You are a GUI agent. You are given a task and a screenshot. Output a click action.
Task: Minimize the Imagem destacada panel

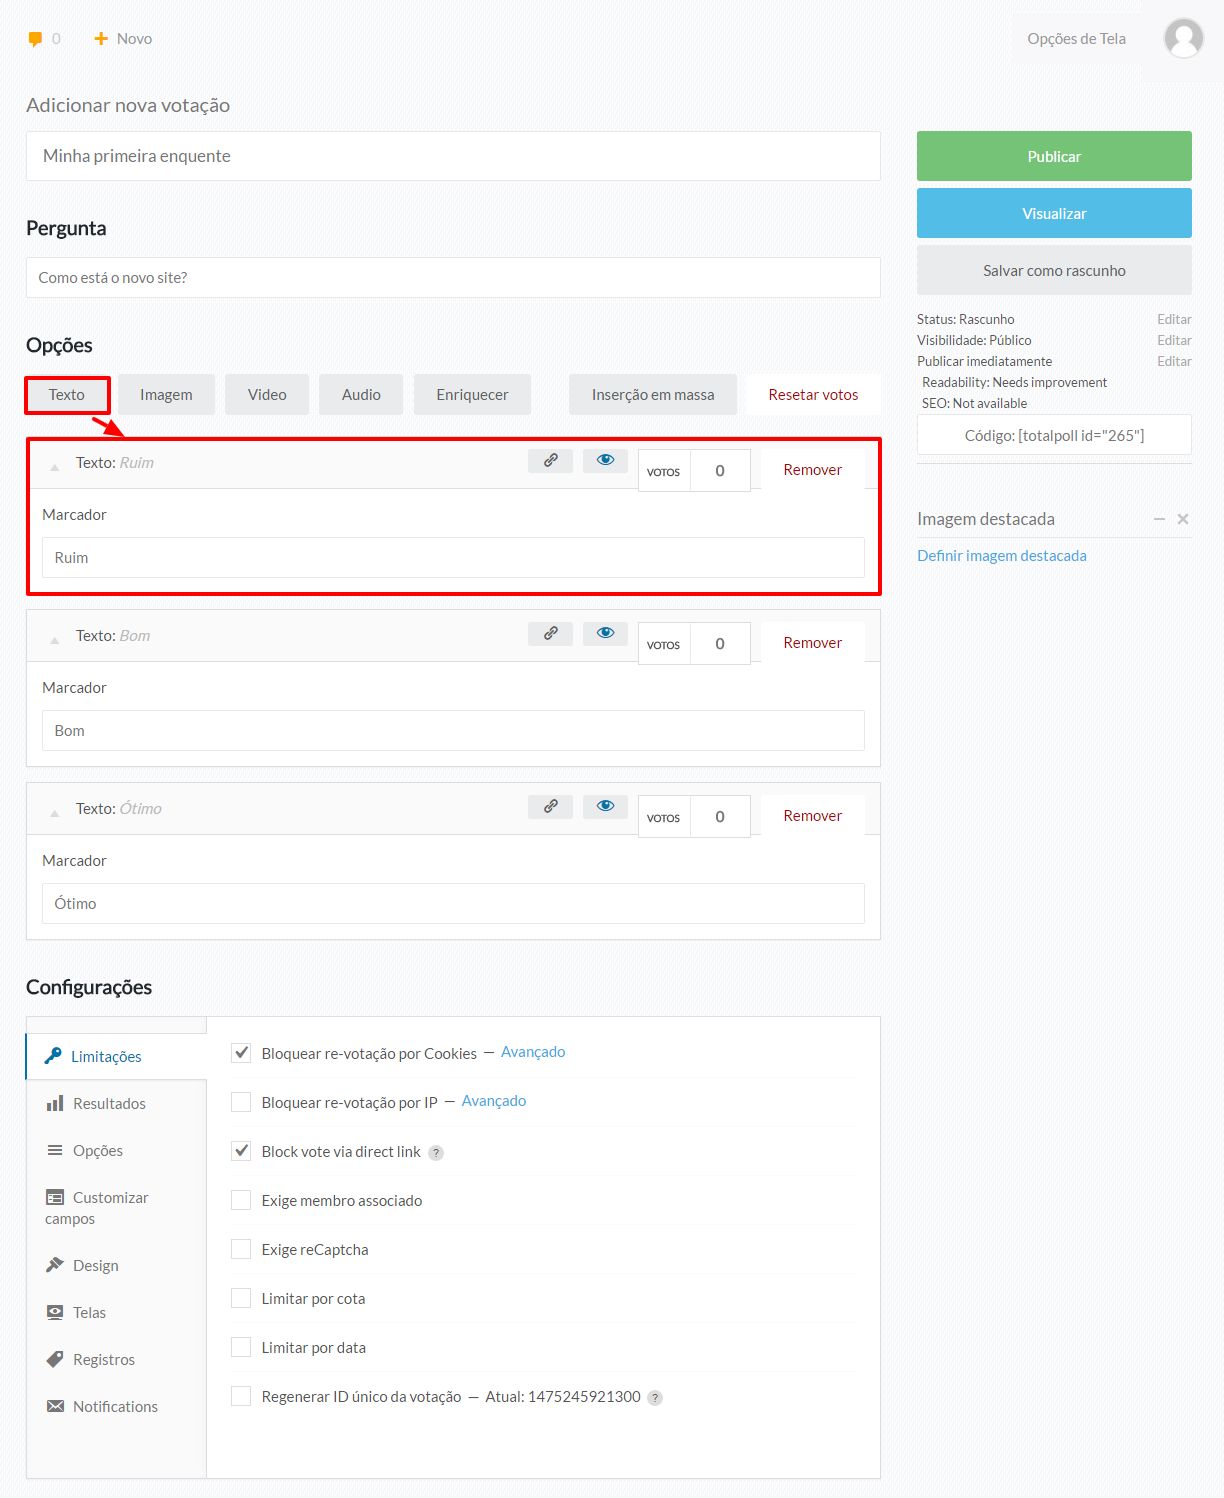(x=1159, y=519)
